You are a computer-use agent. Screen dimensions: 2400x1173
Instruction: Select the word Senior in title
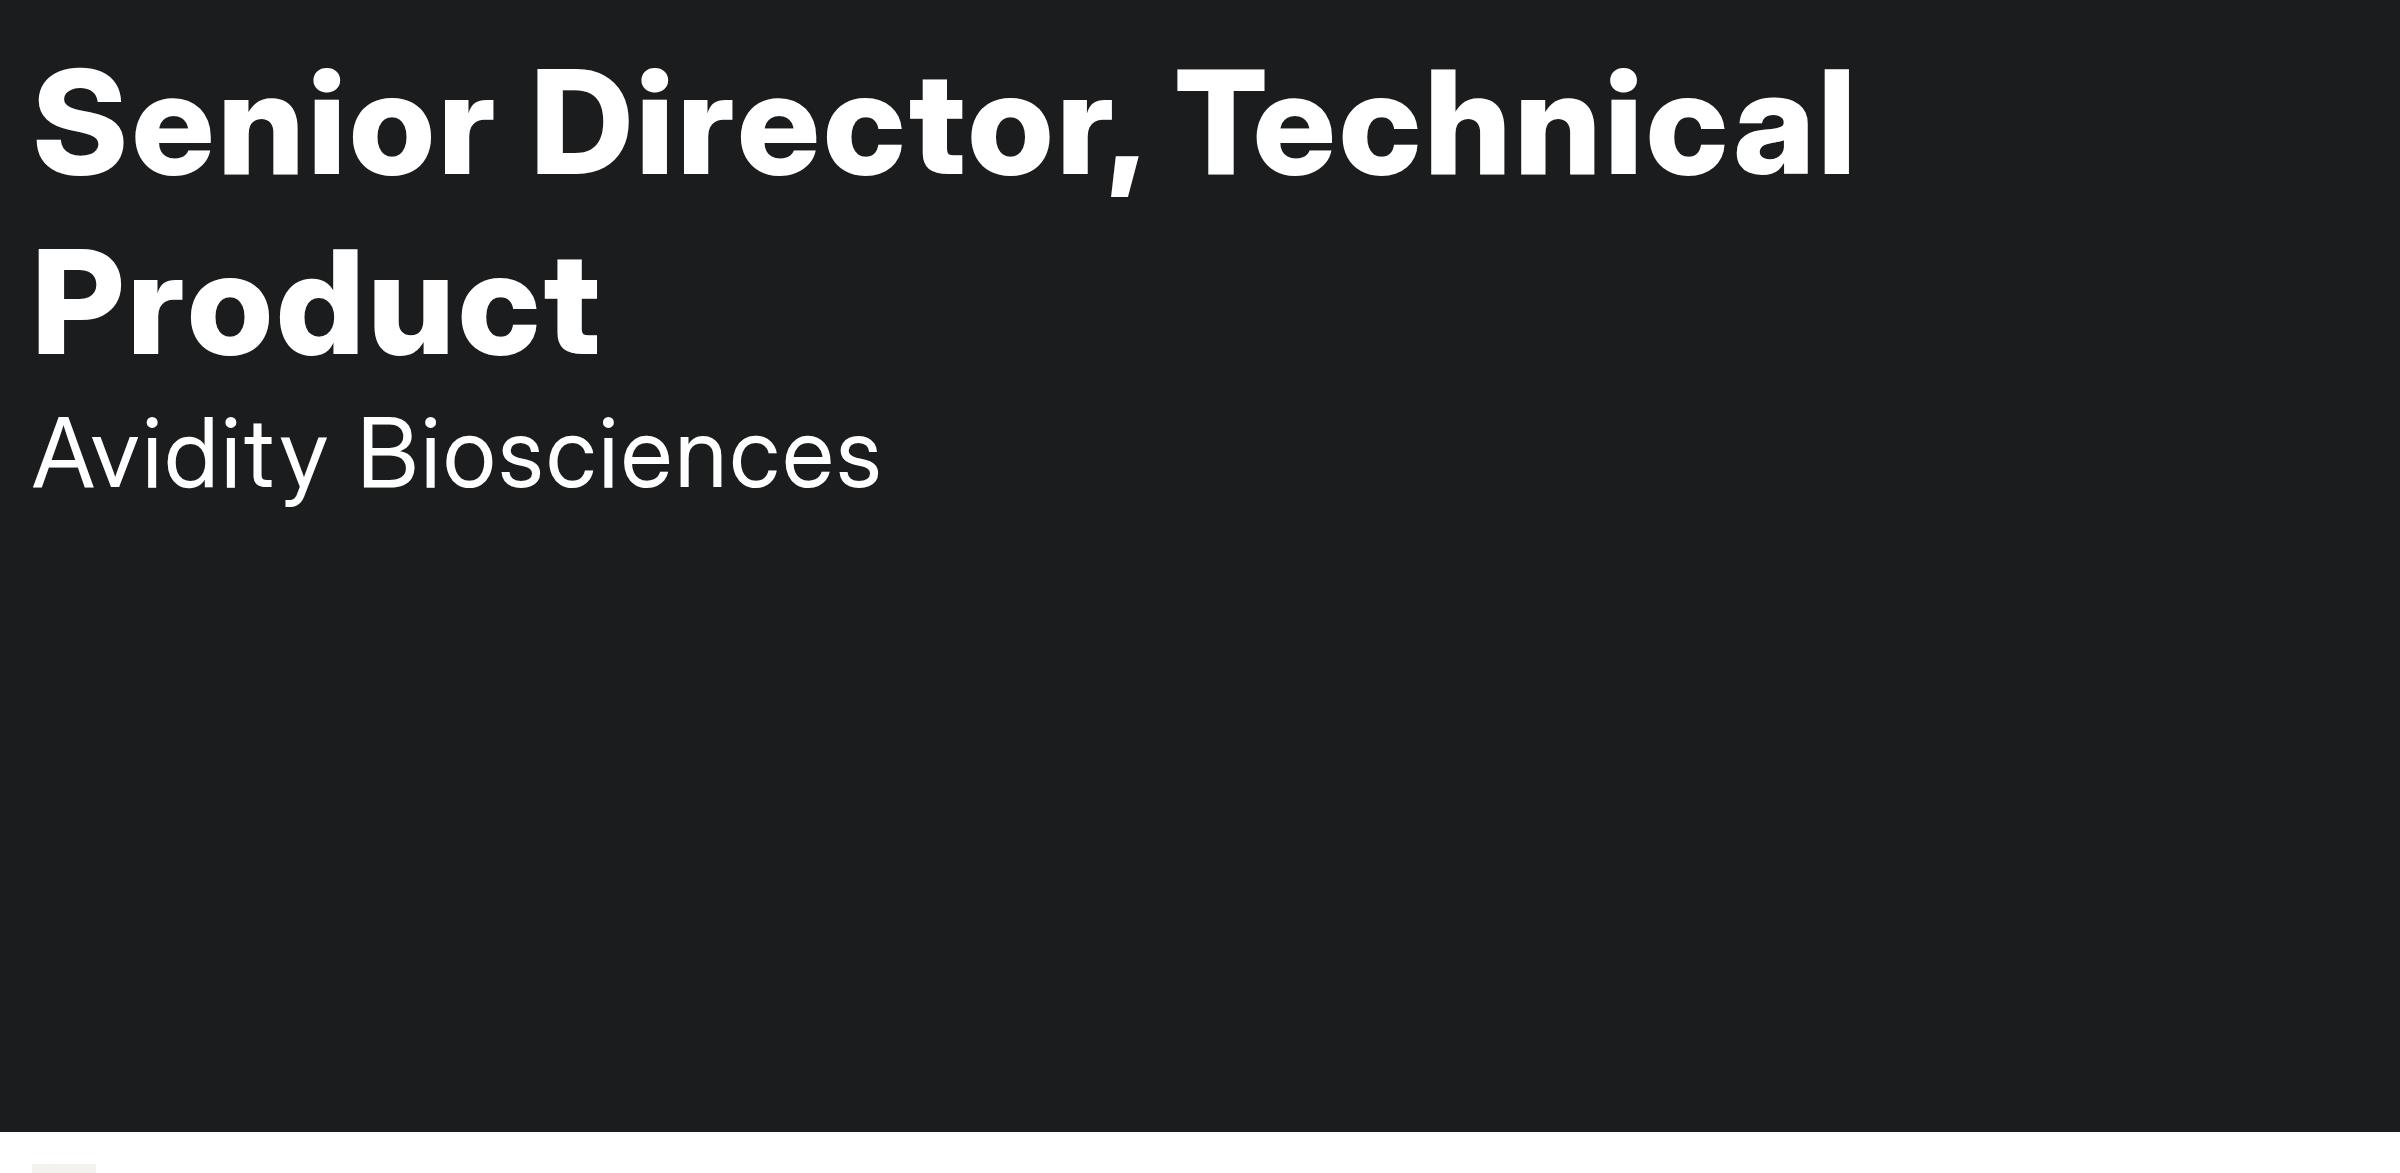(x=264, y=125)
